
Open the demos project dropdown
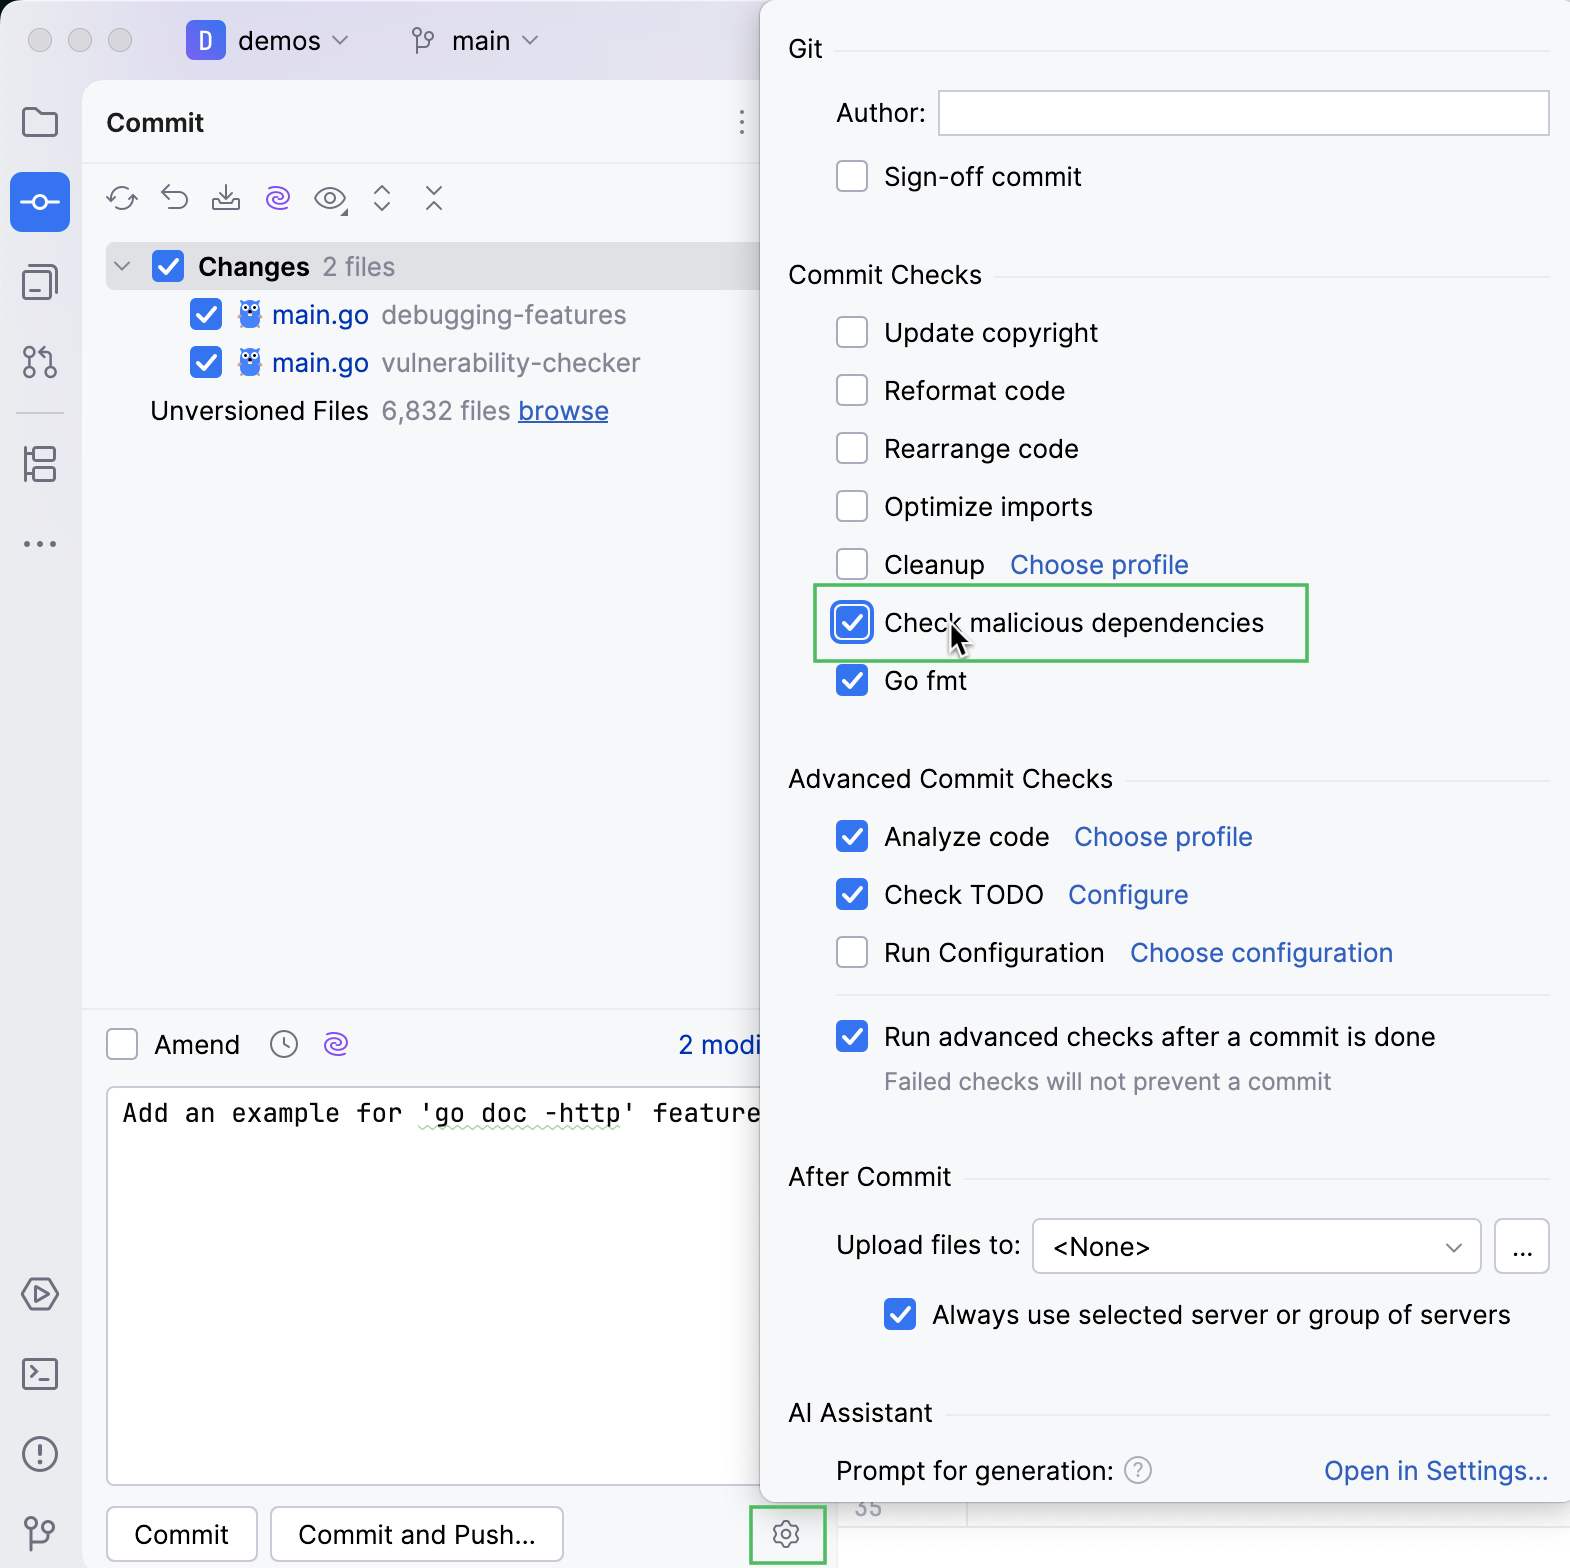(x=268, y=41)
